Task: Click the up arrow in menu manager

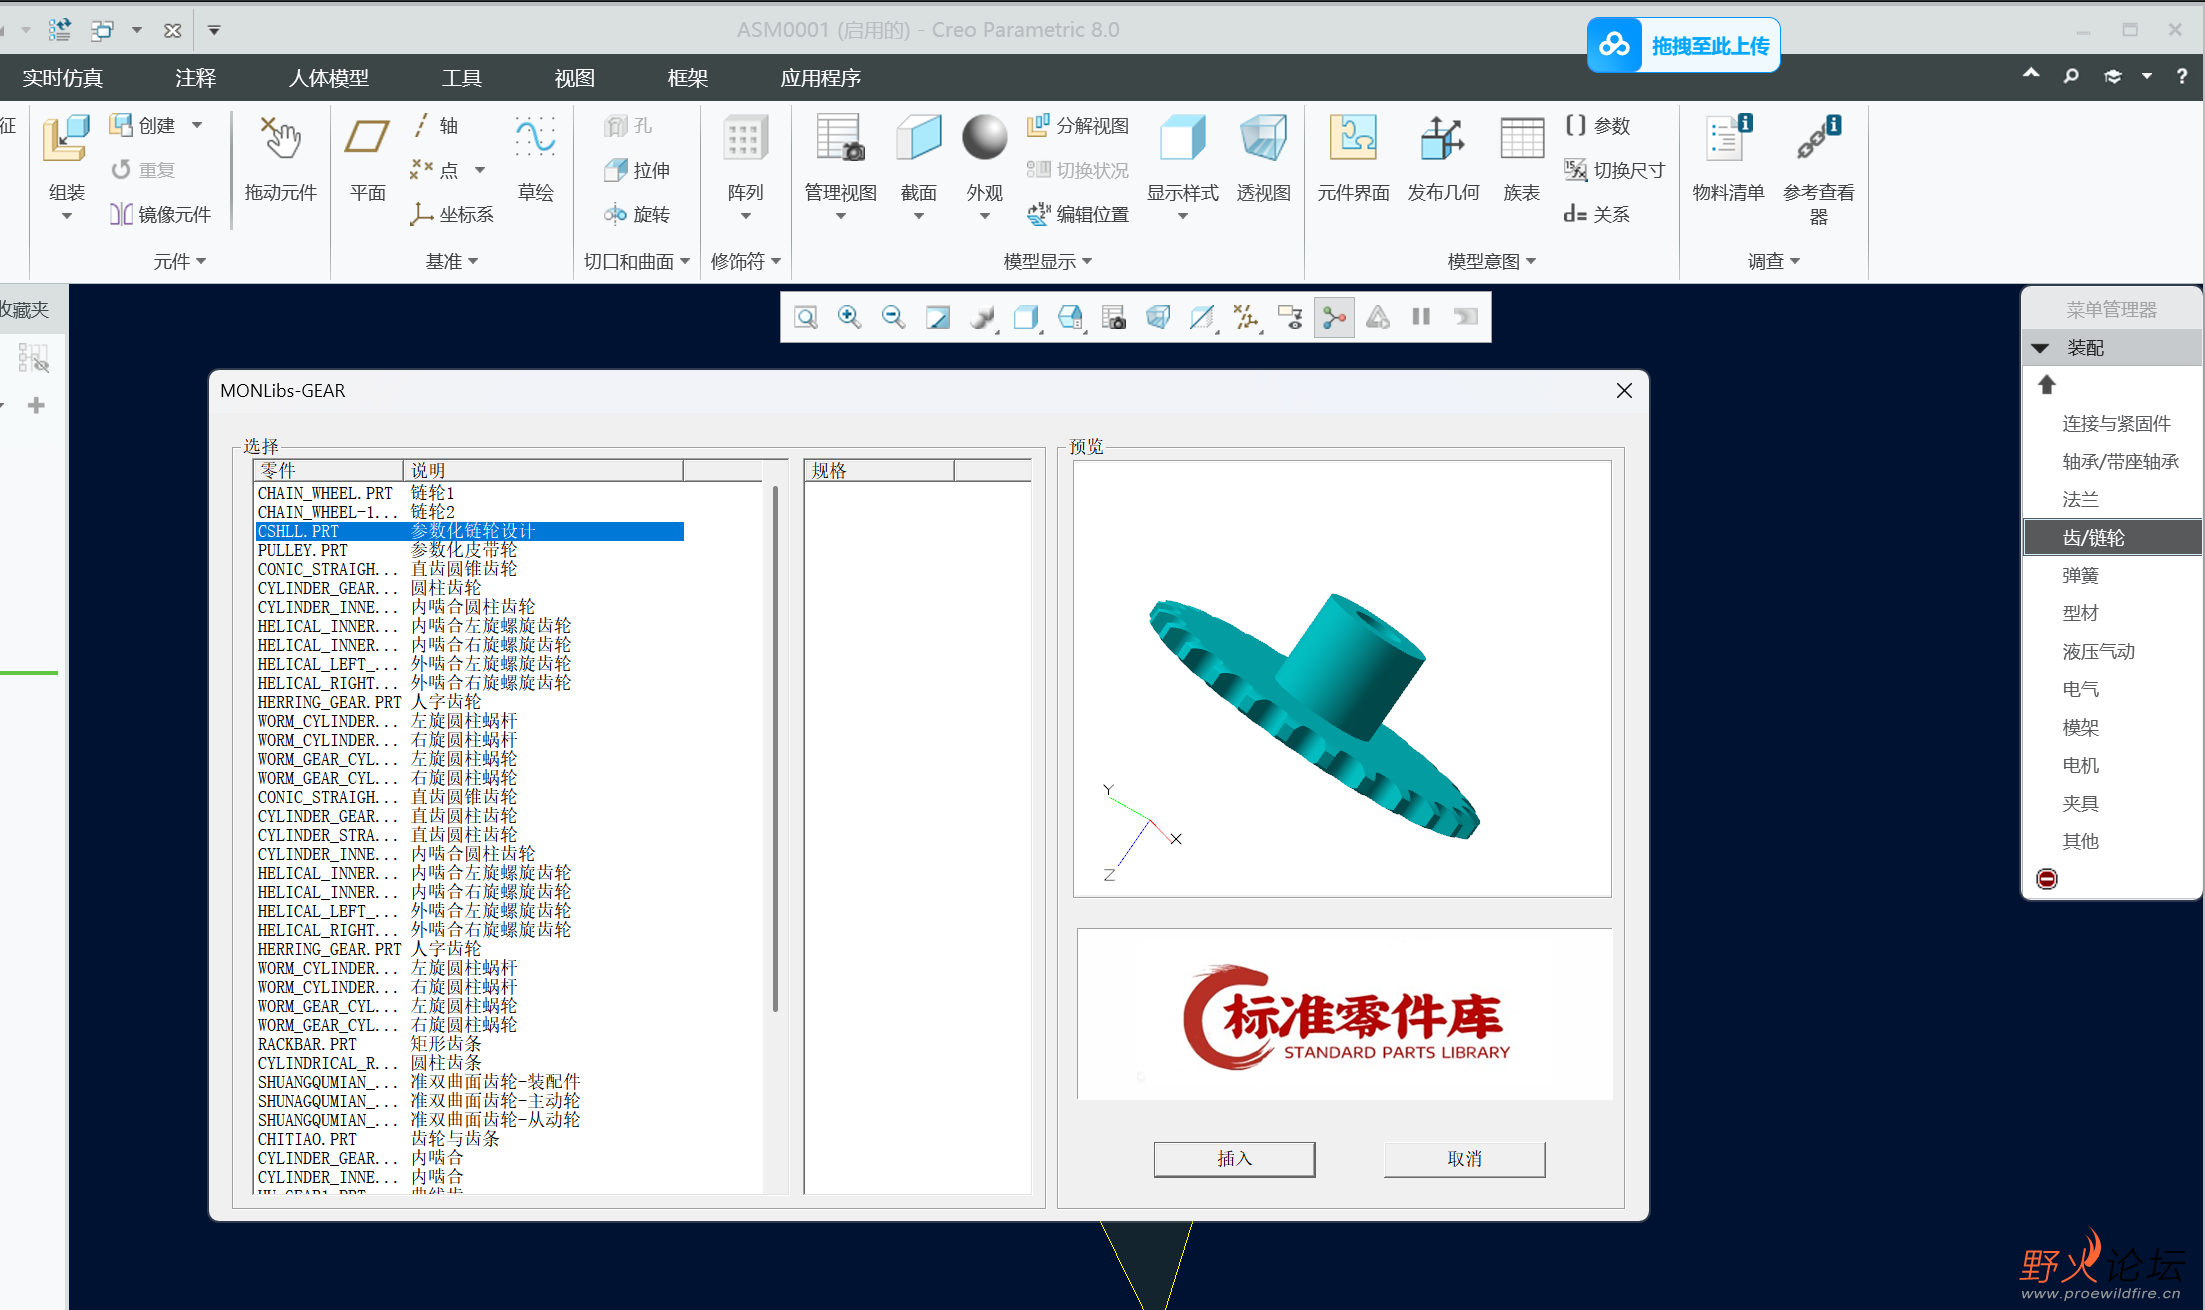Action: (2047, 385)
